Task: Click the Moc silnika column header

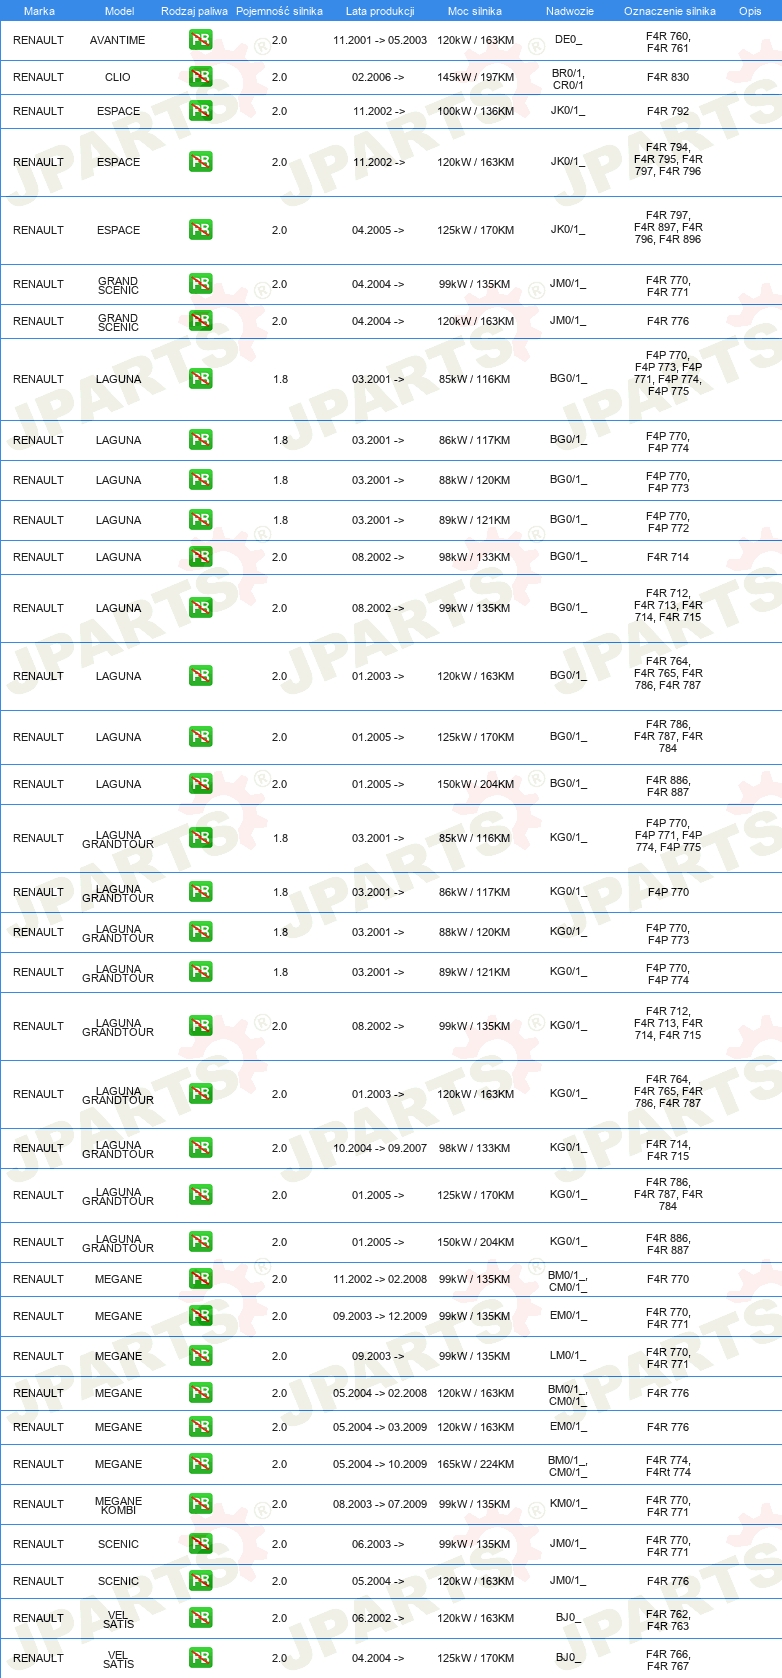Action: [475, 11]
